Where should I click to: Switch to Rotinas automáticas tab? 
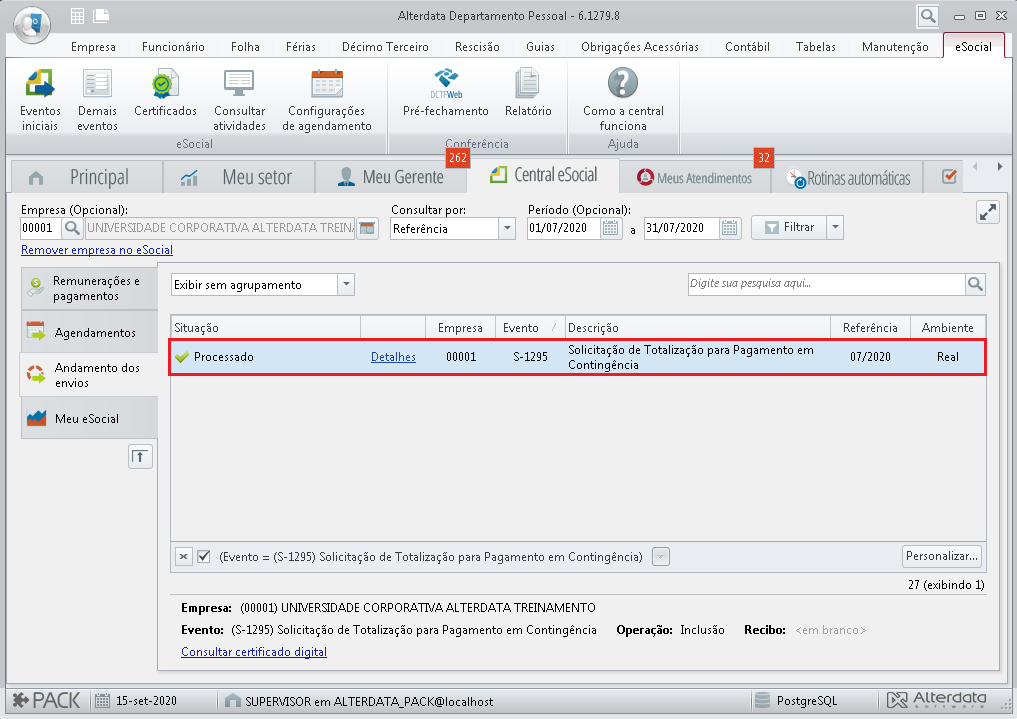(848, 178)
